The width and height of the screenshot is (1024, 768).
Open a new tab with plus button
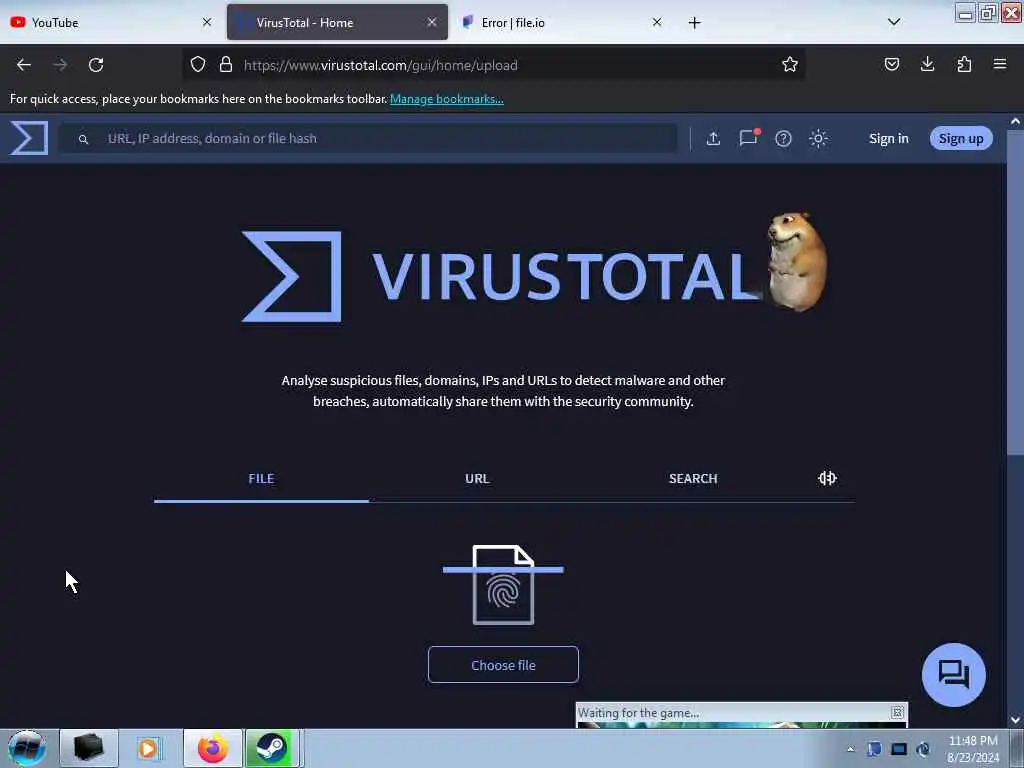tap(694, 23)
